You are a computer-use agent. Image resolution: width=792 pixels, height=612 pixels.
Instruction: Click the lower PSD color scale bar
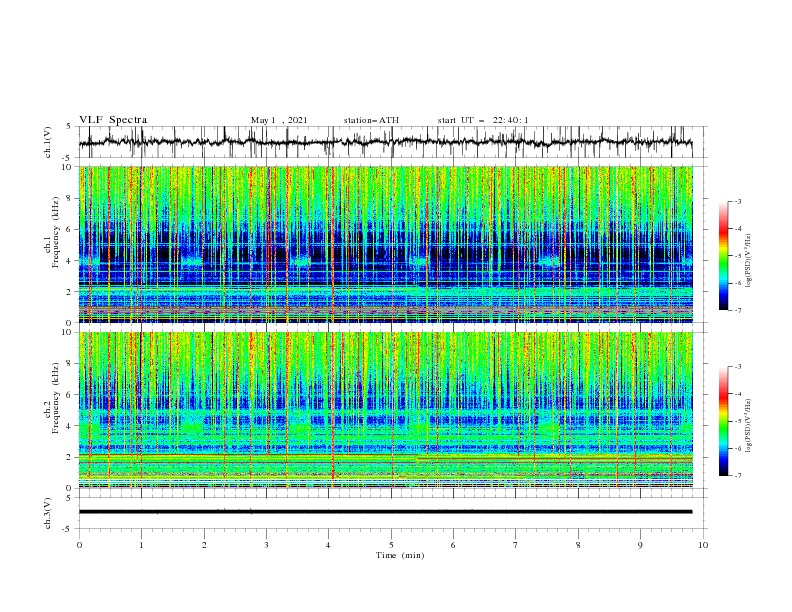[x=723, y=421]
